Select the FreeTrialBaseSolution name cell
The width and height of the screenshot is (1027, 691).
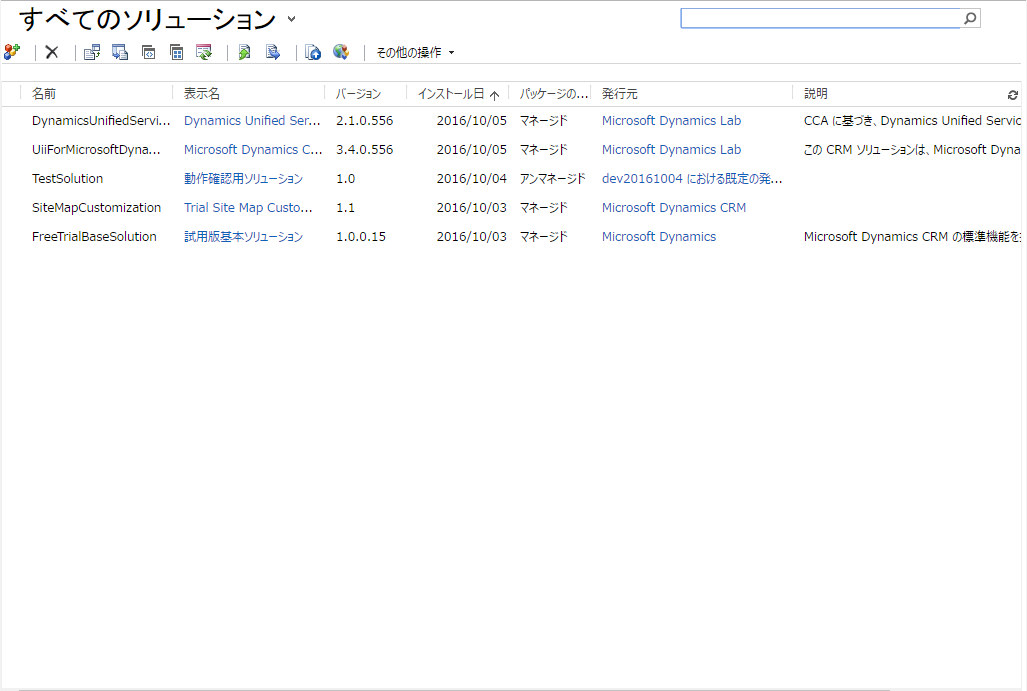click(x=94, y=236)
